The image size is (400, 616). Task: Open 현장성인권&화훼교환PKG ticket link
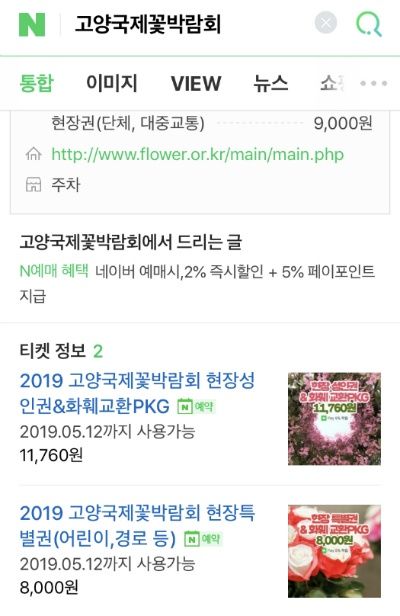pyautogui.click(x=137, y=393)
